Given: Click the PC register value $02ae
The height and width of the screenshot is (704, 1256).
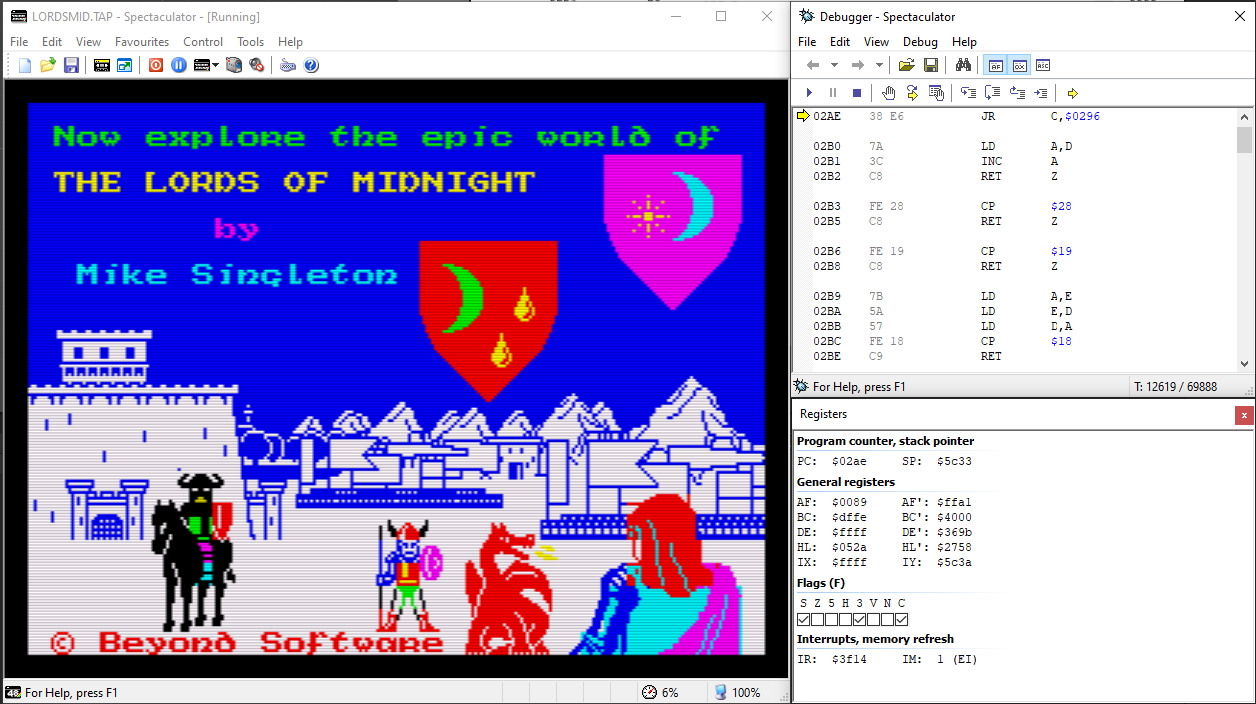Looking at the screenshot, I should (849, 461).
